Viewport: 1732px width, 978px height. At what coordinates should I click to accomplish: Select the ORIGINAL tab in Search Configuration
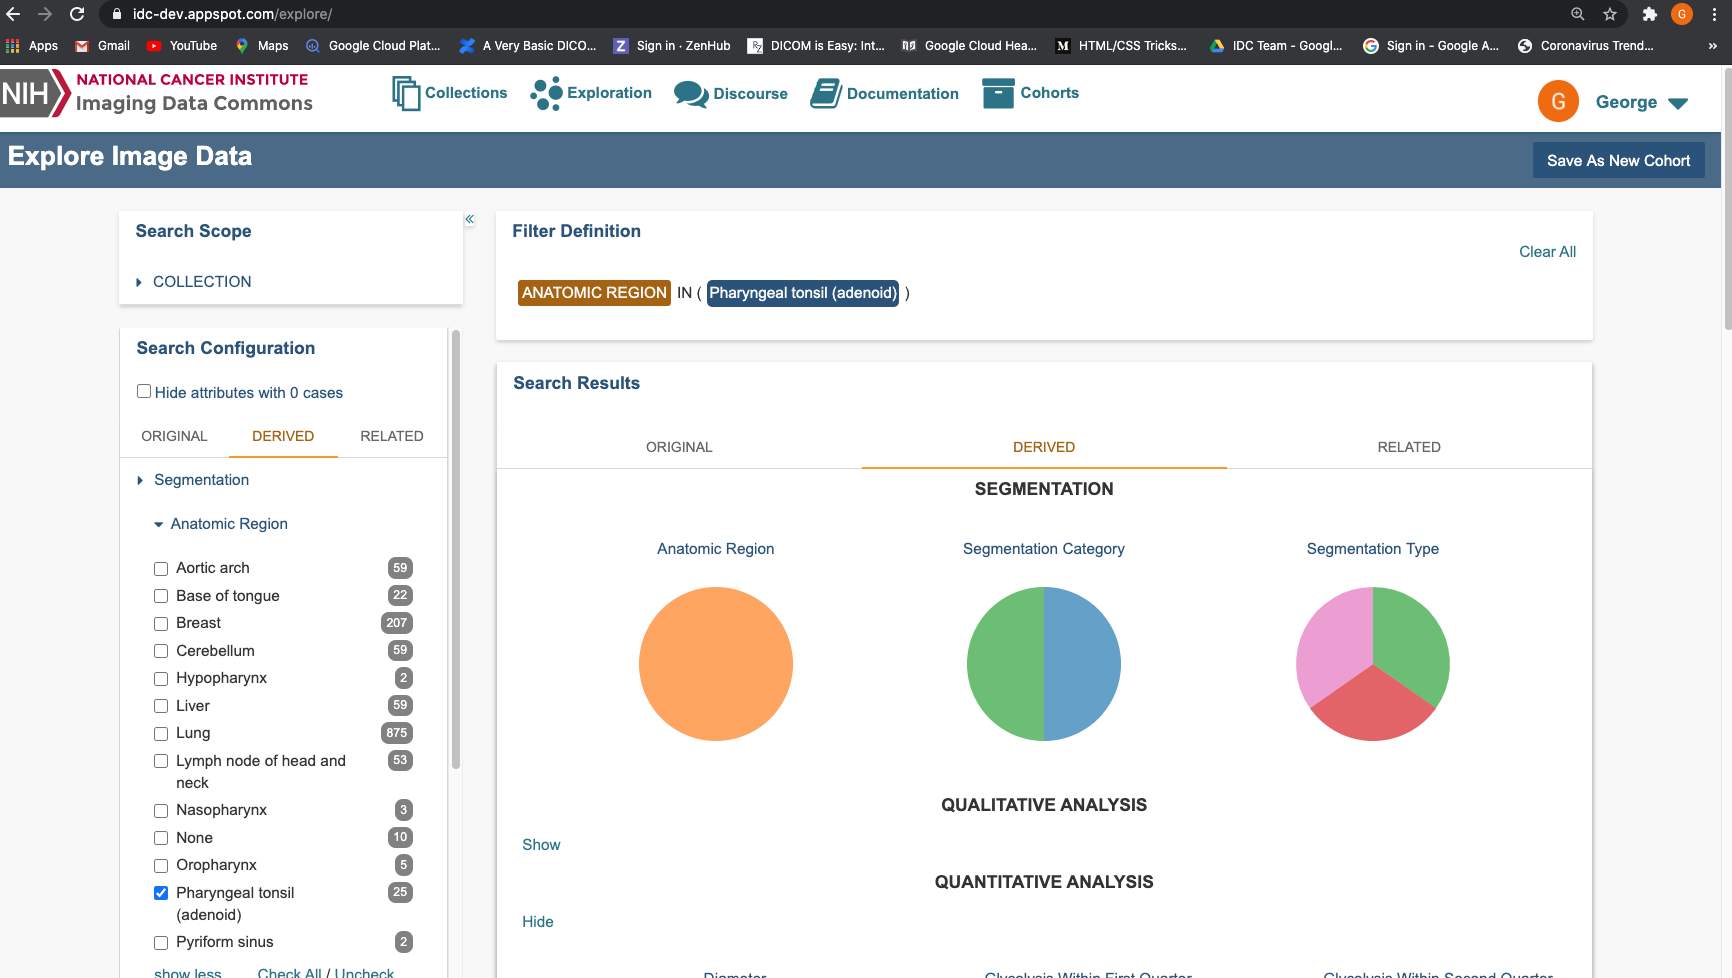tap(174, 436)
